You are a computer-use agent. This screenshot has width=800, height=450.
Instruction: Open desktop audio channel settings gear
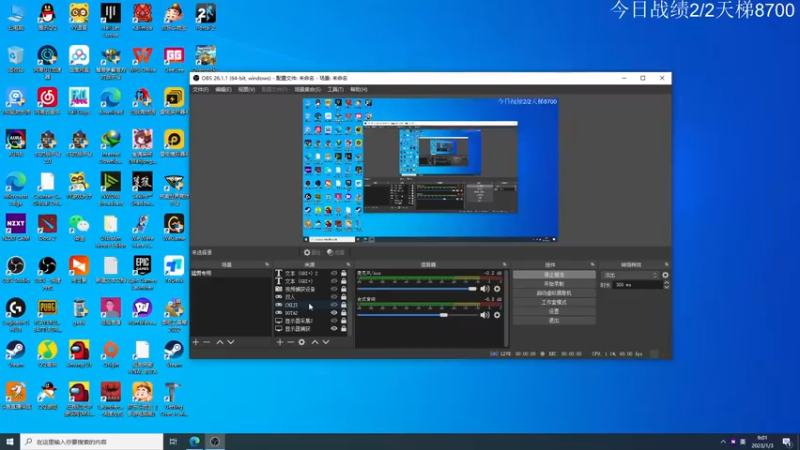tap(497, 315)
